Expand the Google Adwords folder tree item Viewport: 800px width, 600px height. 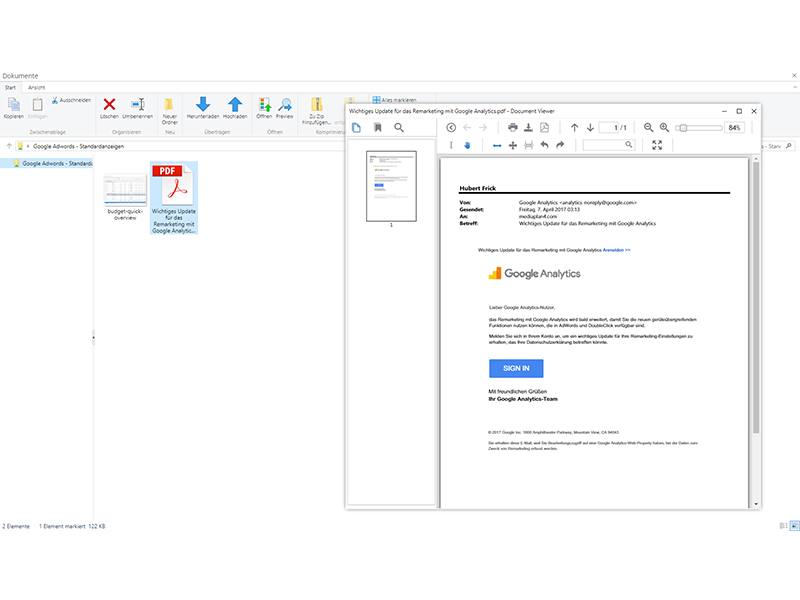coord(6,163)
